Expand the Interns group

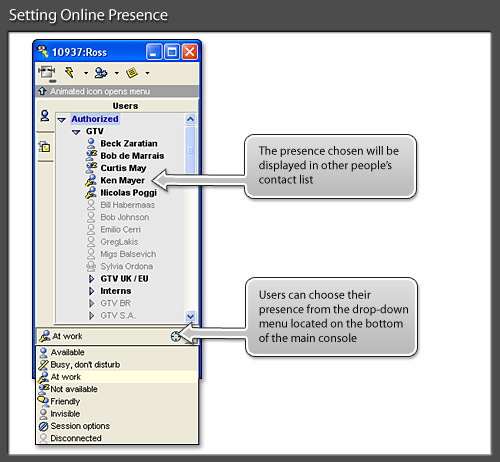point(91,291)
